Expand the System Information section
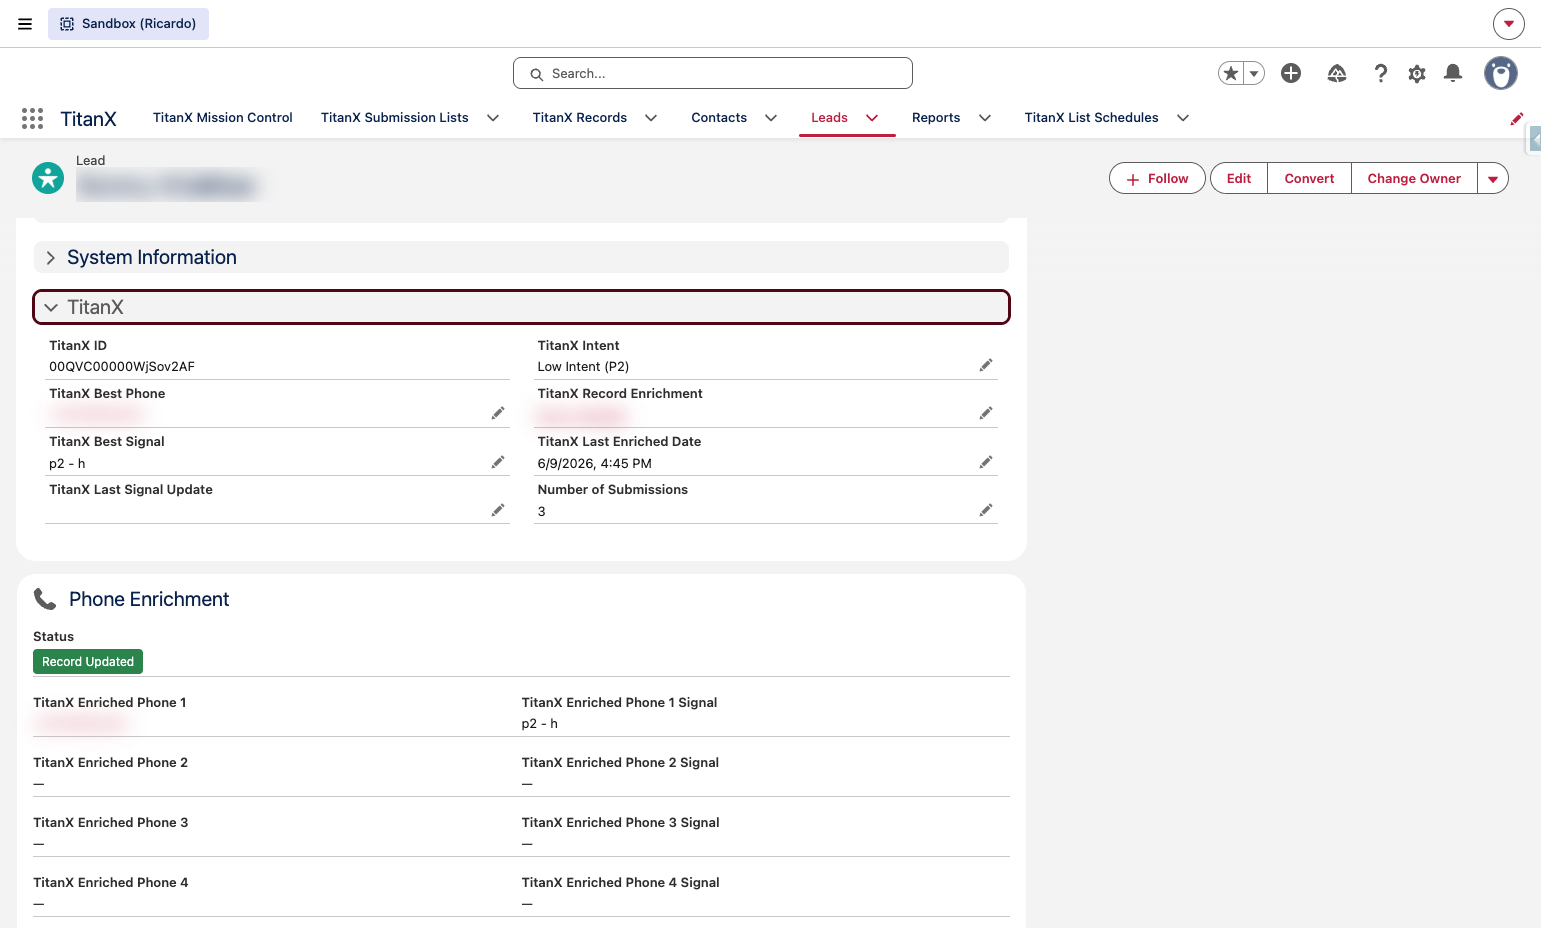This screenshot has height=928, width=1541. (521, 257)
